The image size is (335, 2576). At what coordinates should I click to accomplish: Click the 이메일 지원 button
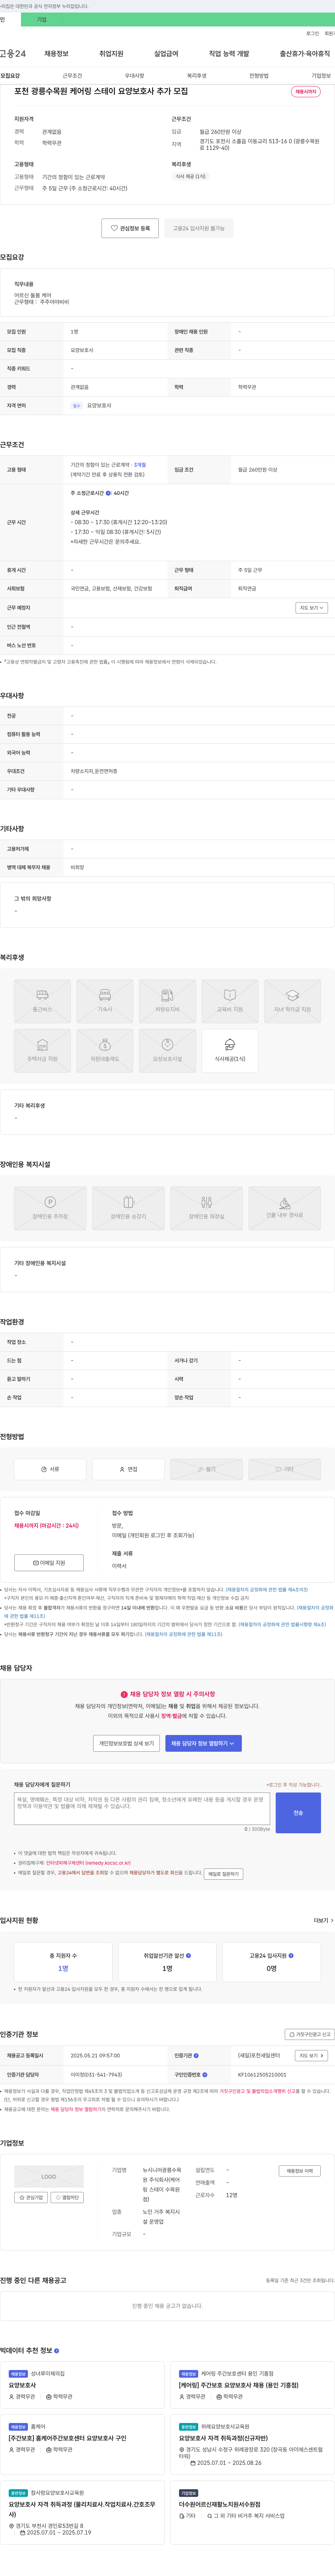pos(49,1563)
